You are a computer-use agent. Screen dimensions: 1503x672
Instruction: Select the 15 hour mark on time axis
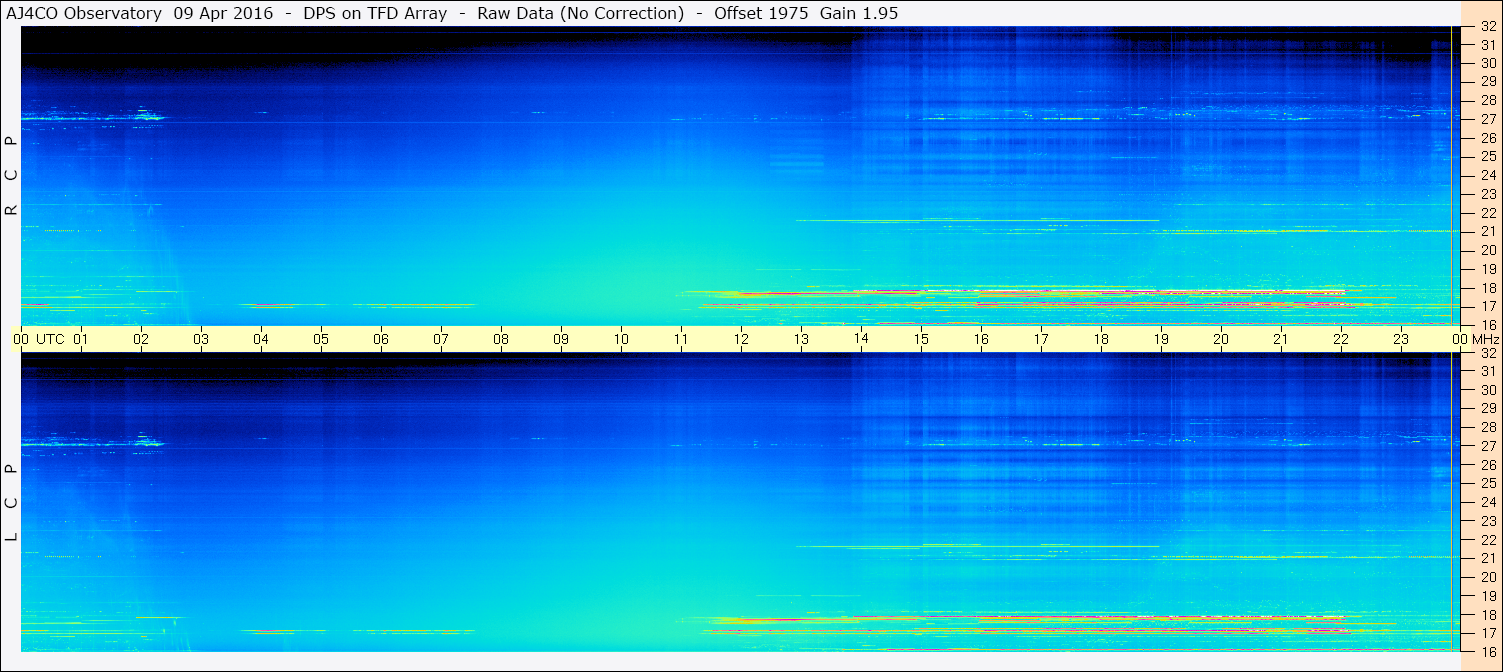click(921, 339)
